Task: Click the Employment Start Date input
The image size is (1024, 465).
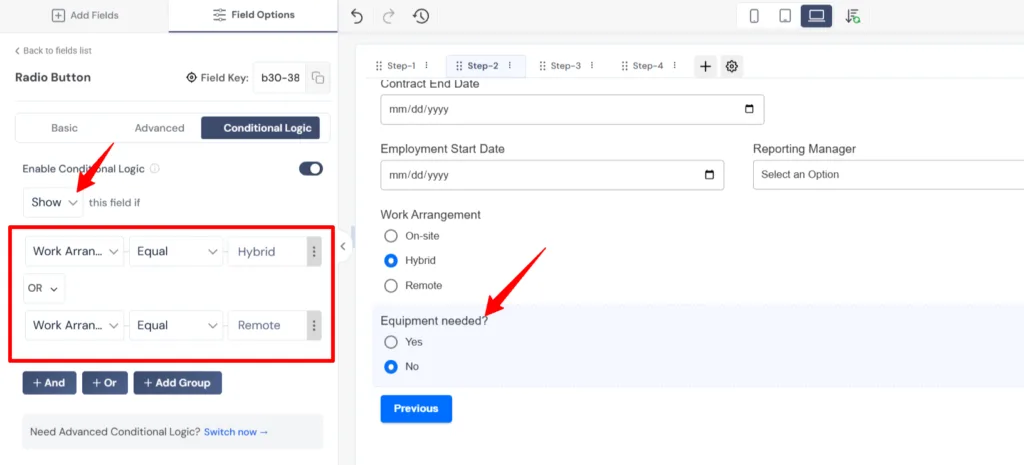Action: pos(552,175)
